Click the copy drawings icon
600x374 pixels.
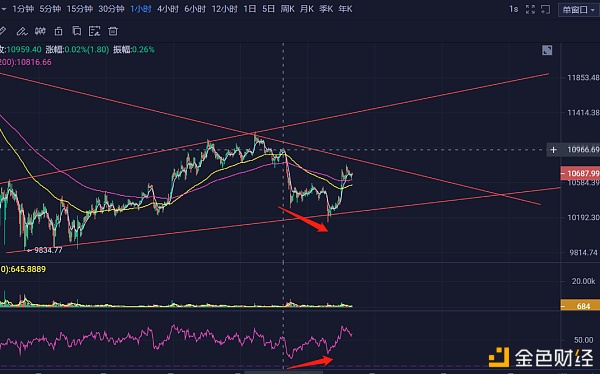77,31
